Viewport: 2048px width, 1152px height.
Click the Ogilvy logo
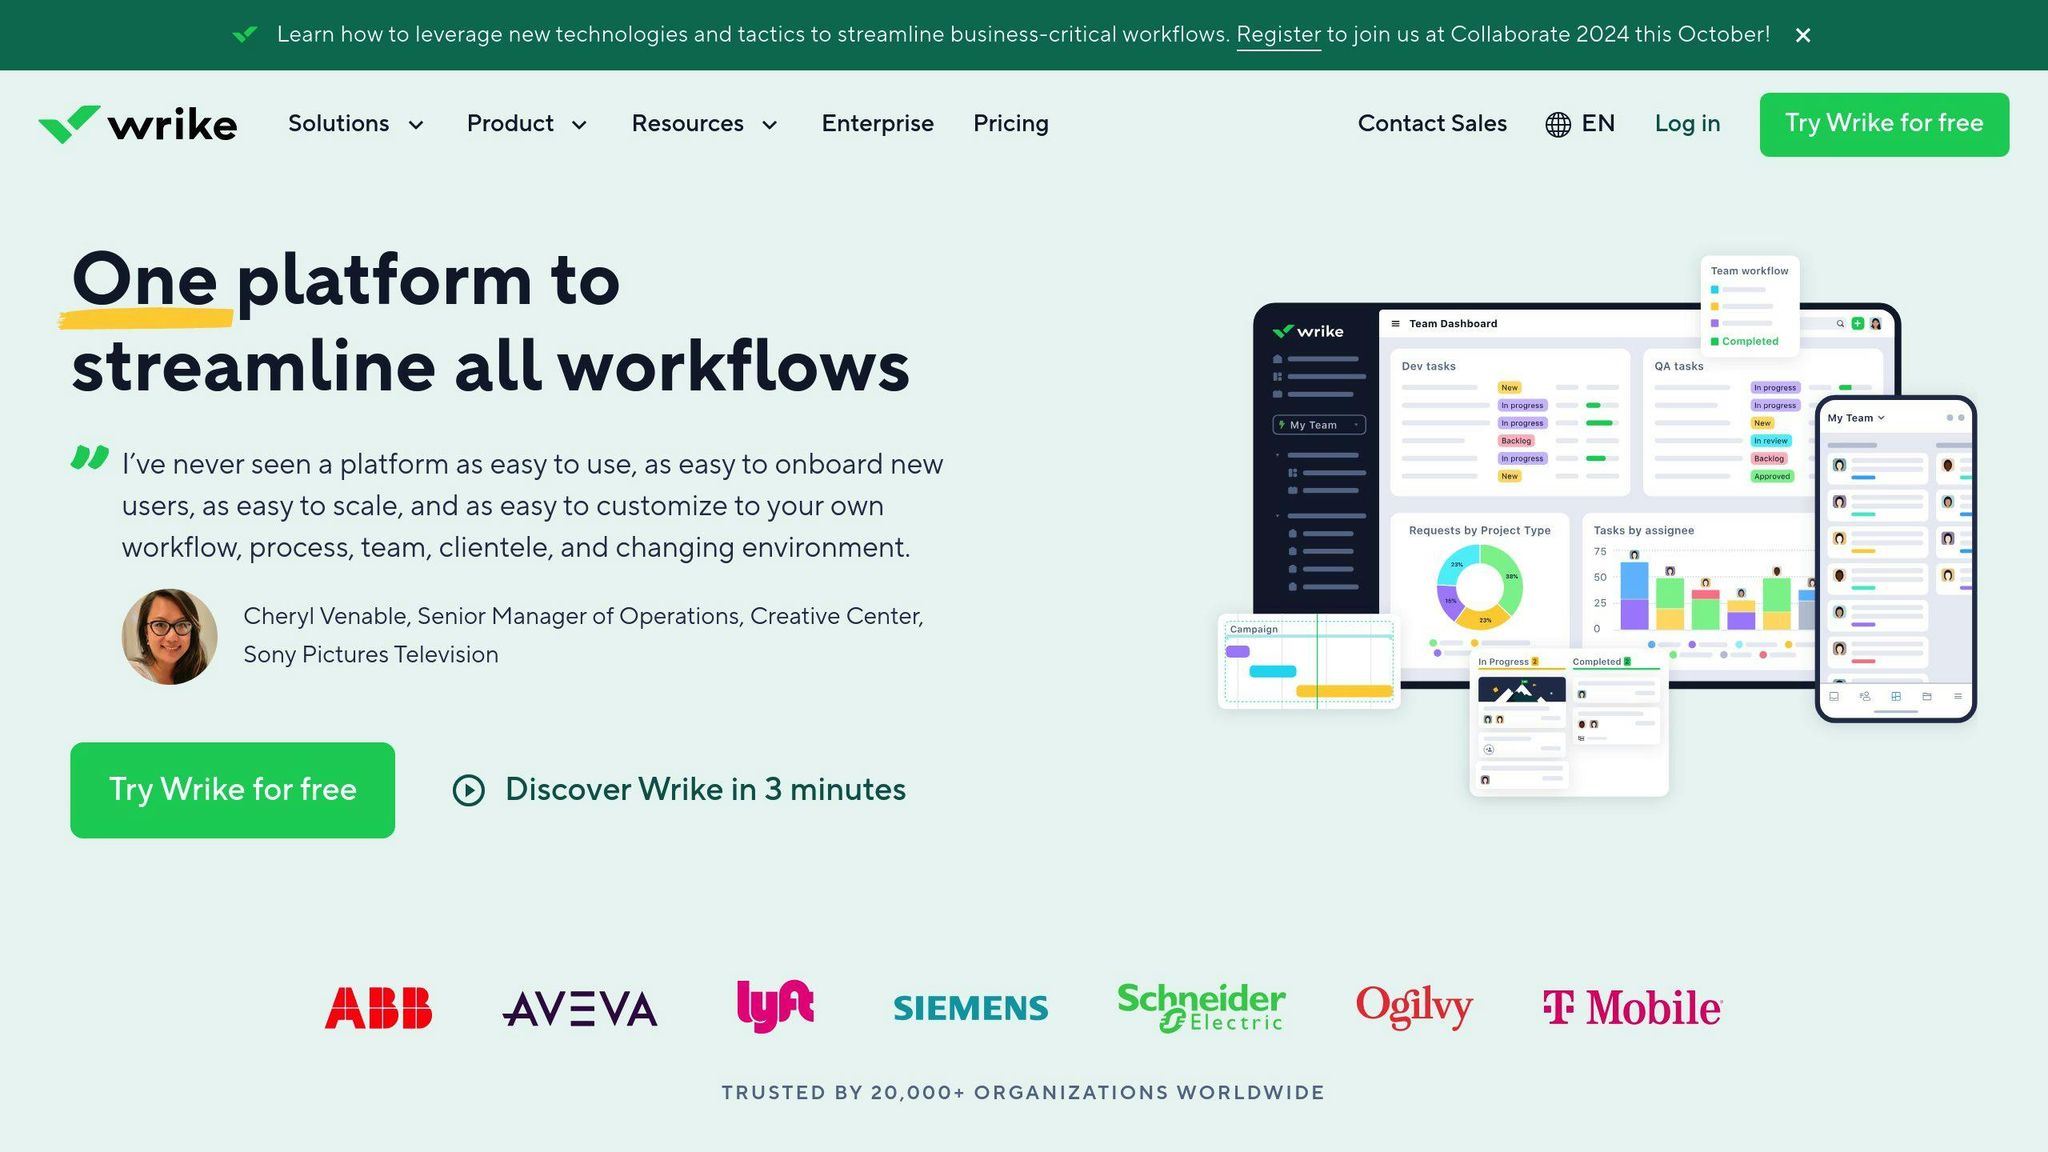coord(1414,1006)
